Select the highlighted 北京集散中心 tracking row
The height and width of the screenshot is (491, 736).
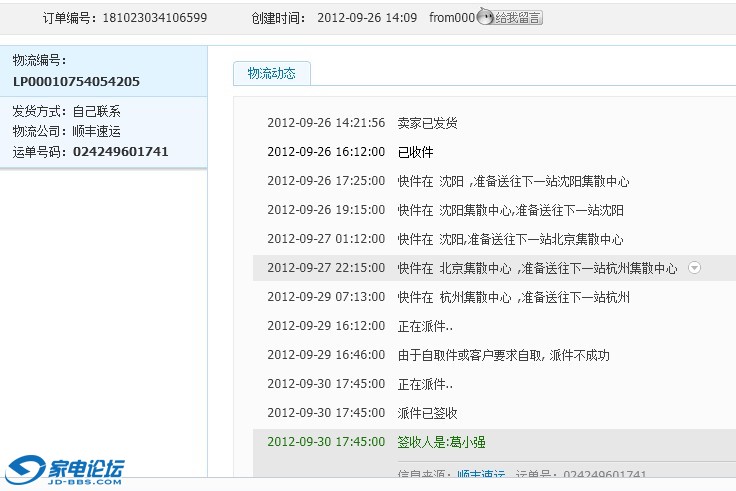536,268
